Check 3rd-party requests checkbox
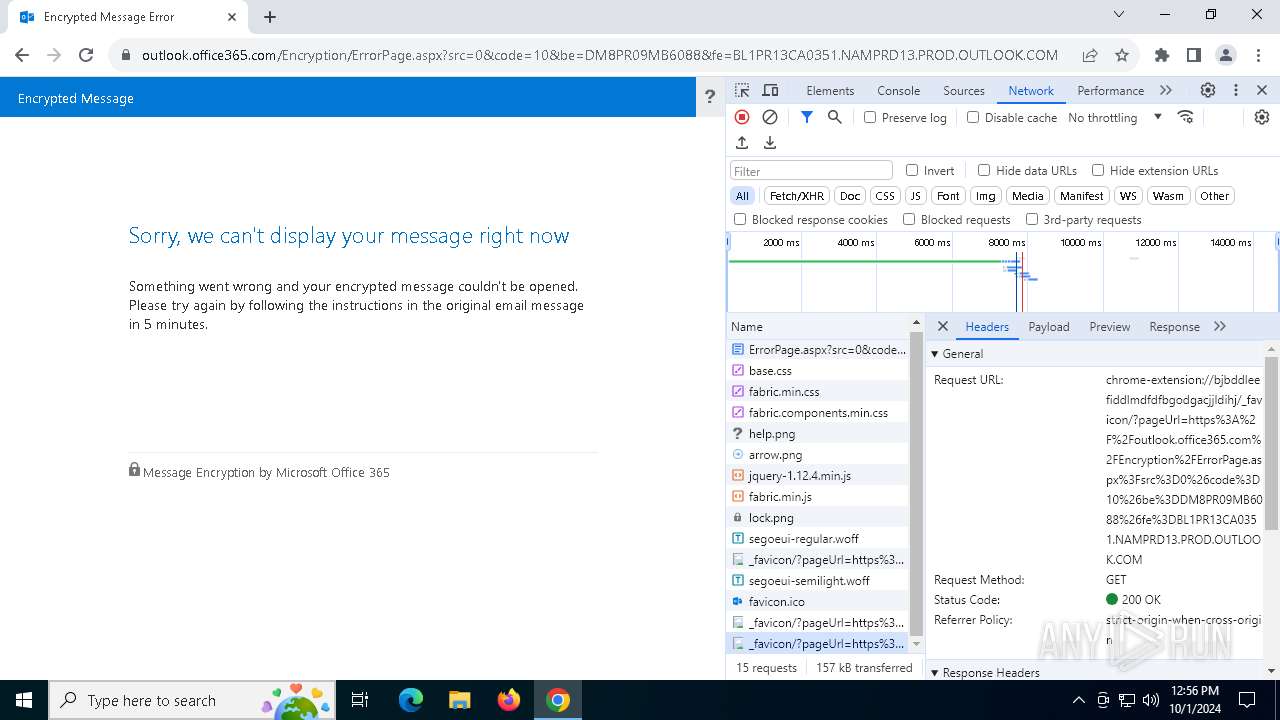Screen dimensions: 1280x720 [x=1032, y=219]
